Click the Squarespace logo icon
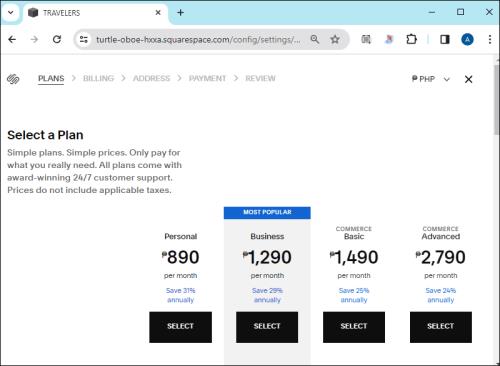 click(13, 79)
